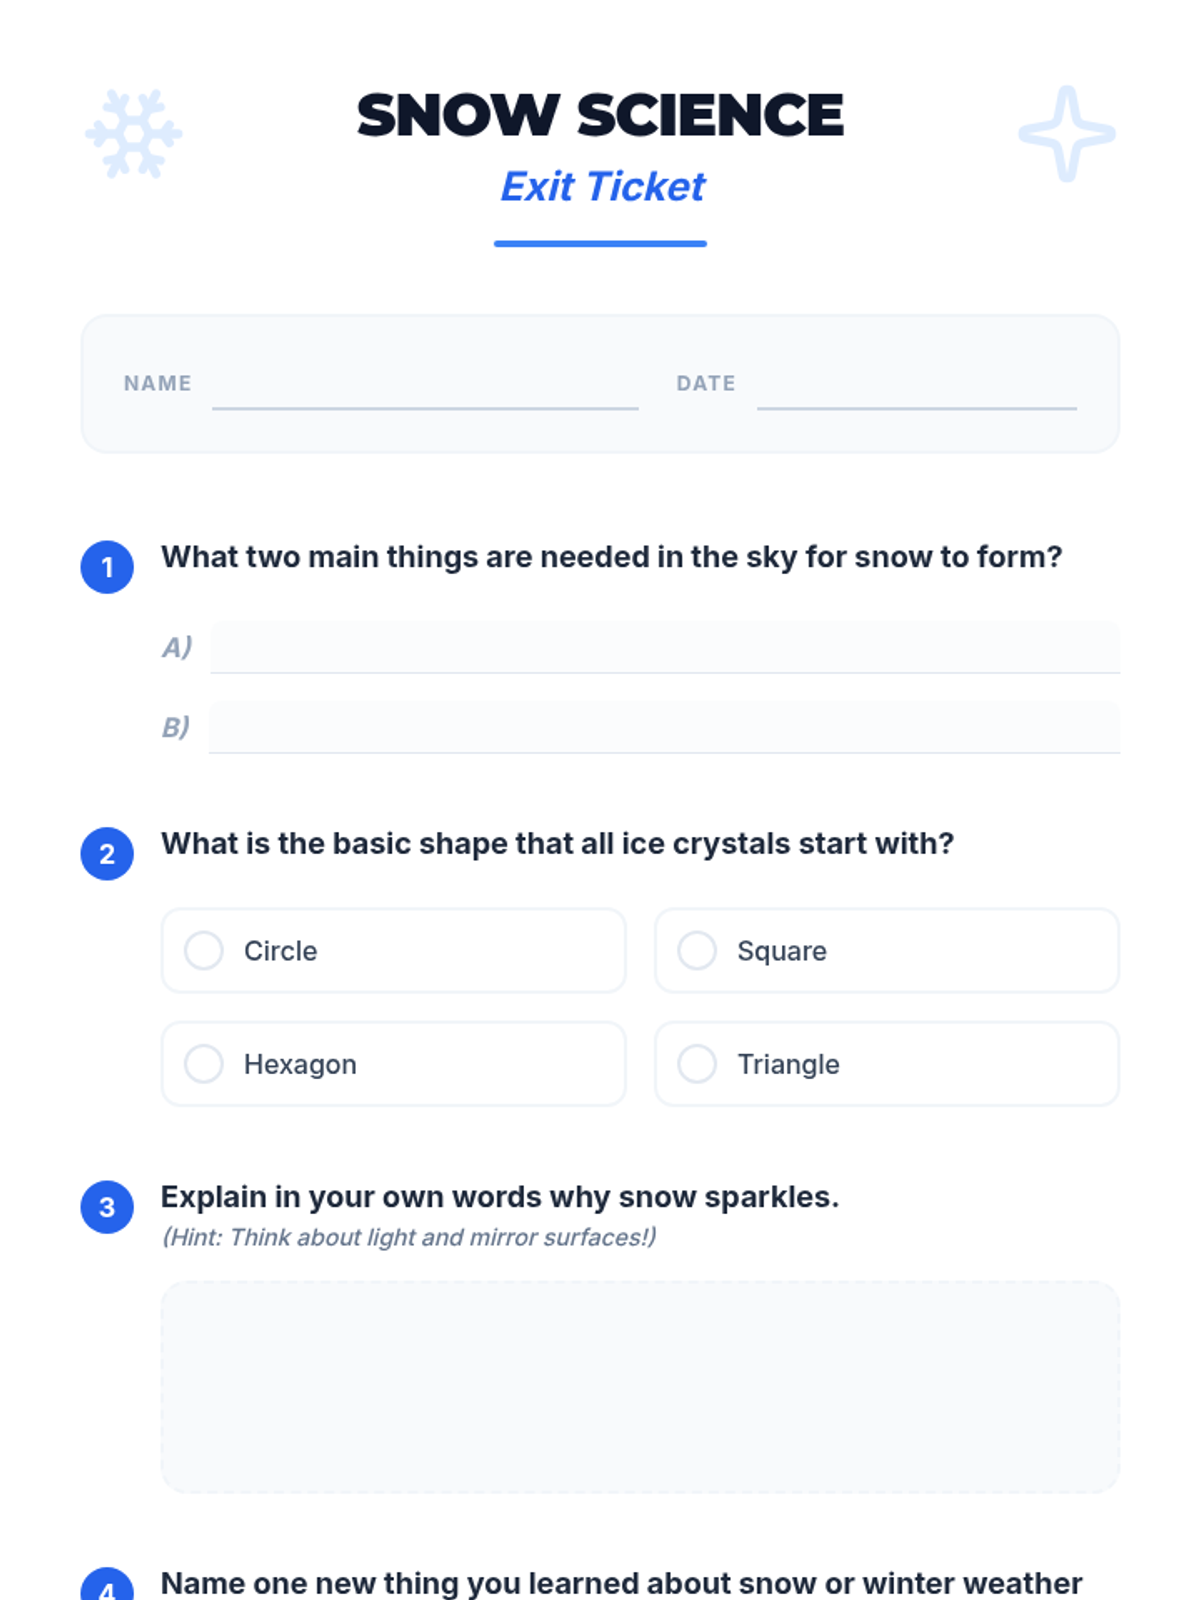
Task: Click the blue question 1 number badge
Action: (107, 567)
